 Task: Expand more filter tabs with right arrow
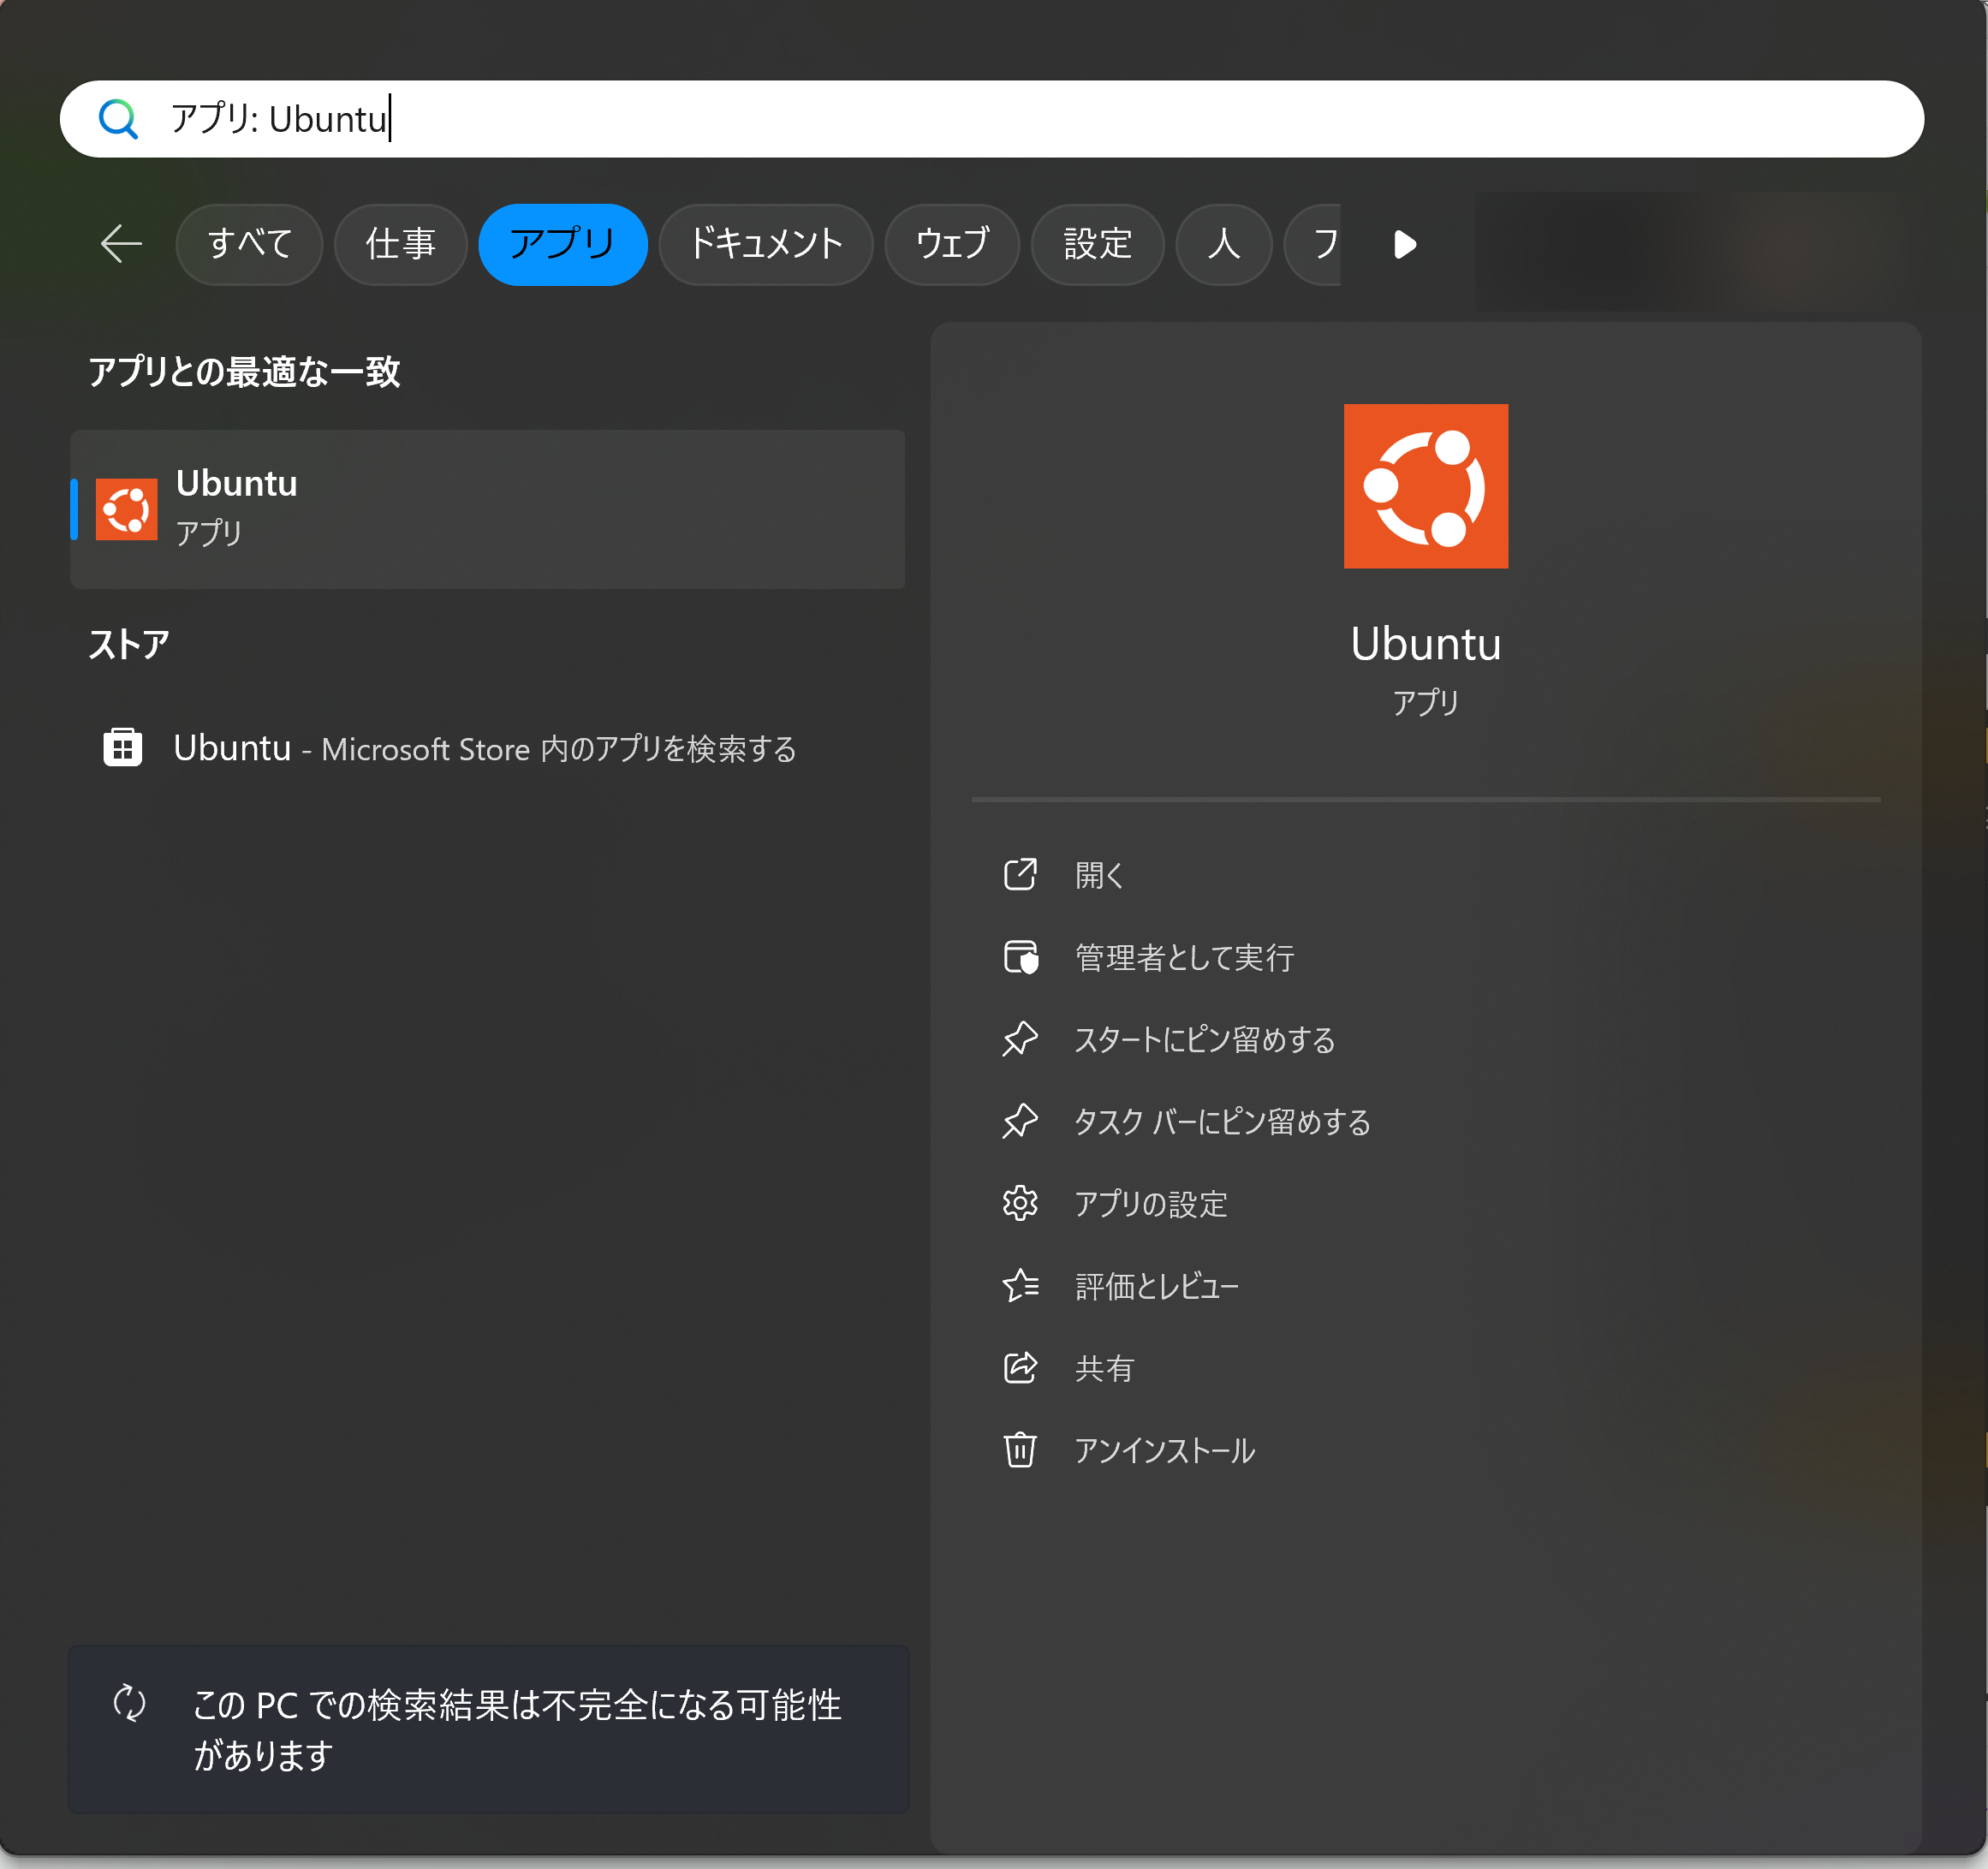click(x=1405, y=244)
